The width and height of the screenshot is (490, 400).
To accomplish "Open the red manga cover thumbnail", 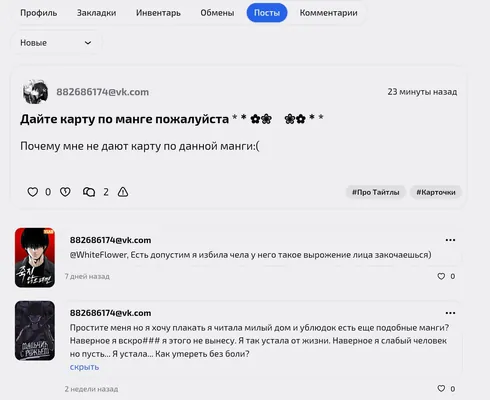I will pyautogui.click(x=35, y=258).
